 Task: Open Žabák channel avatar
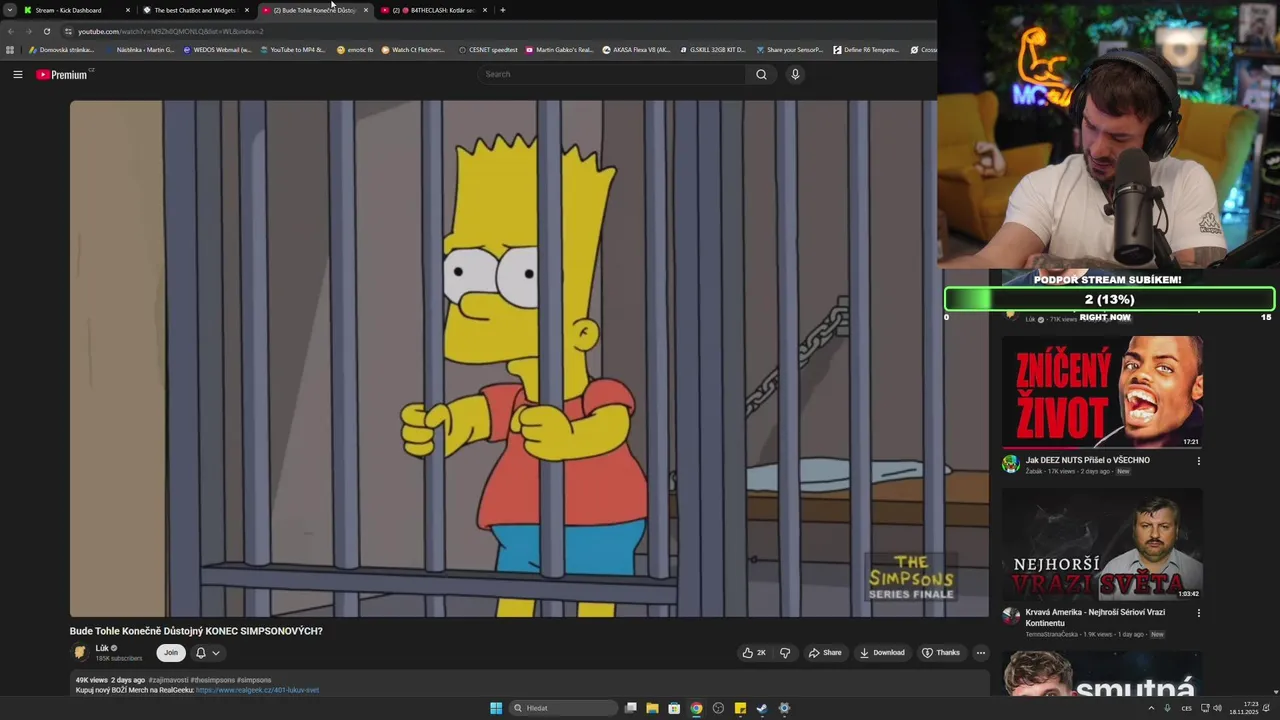pos(1011,464)
